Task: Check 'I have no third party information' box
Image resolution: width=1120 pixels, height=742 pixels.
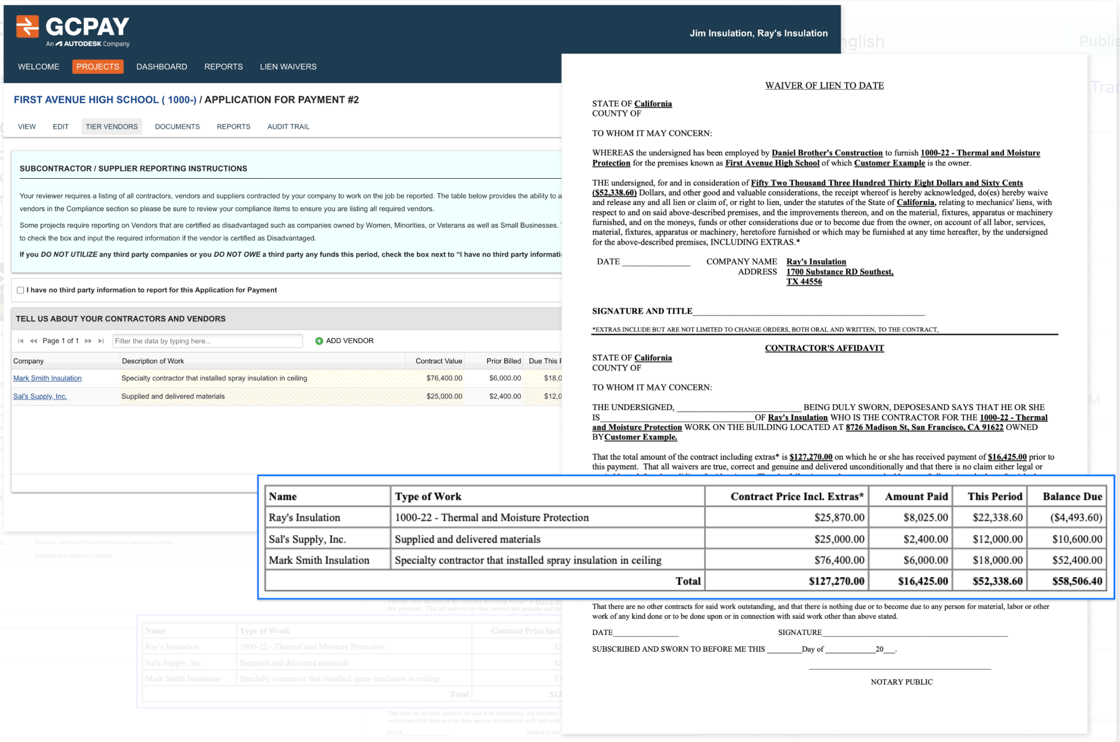Action: pos(20,290)
